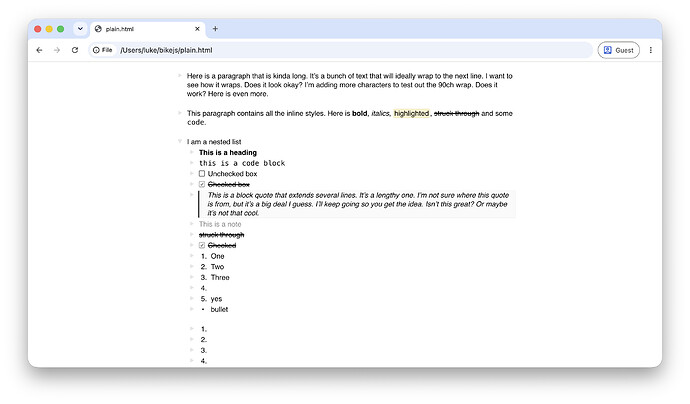Click the triangle beside 'Here is a paragraph'
This screenshot has height=404, width=690.
pyautogui.click(x=180, y=76)
